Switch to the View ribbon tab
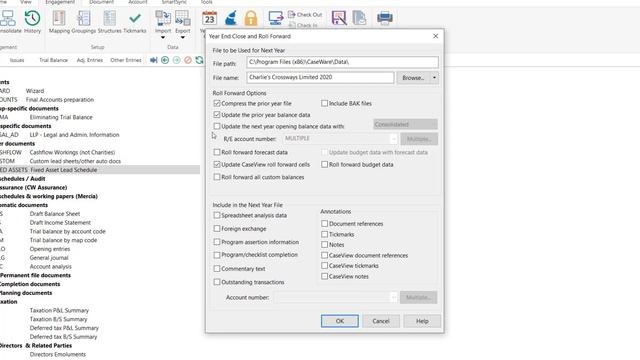This screenshot has width=640, height=360. point(25,2)
